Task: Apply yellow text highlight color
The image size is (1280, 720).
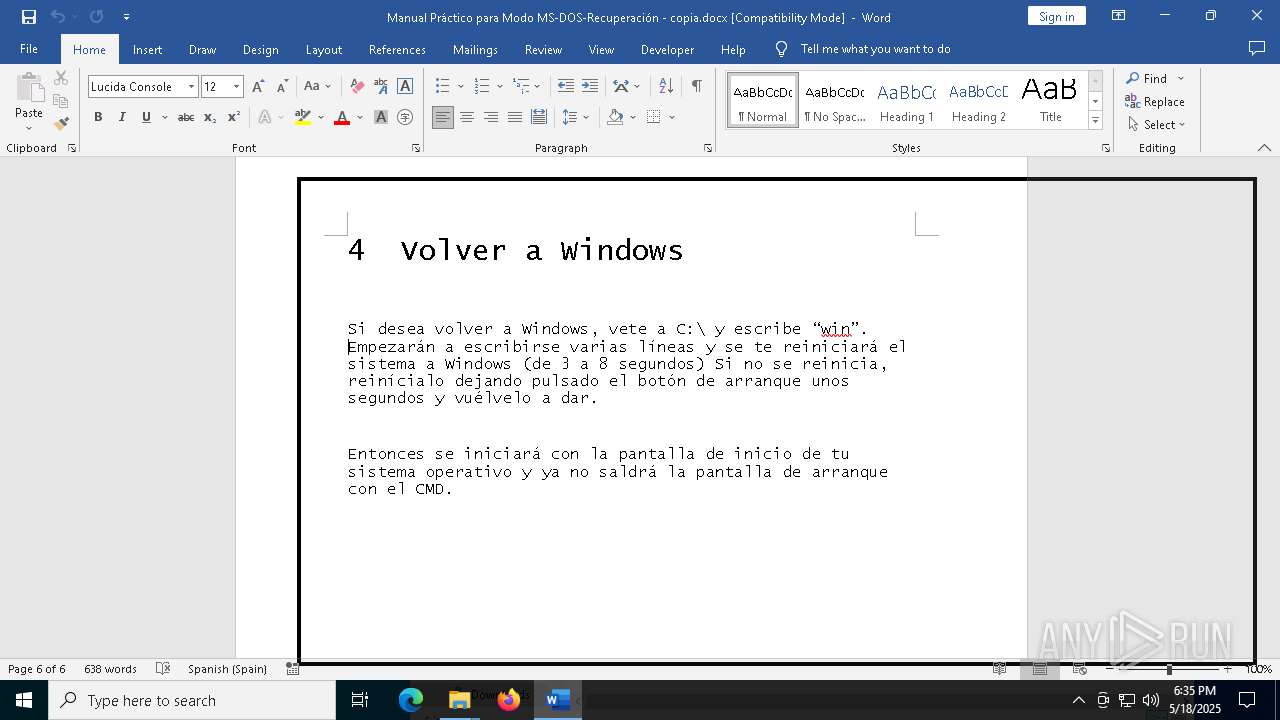Action: tap(303, 117)
